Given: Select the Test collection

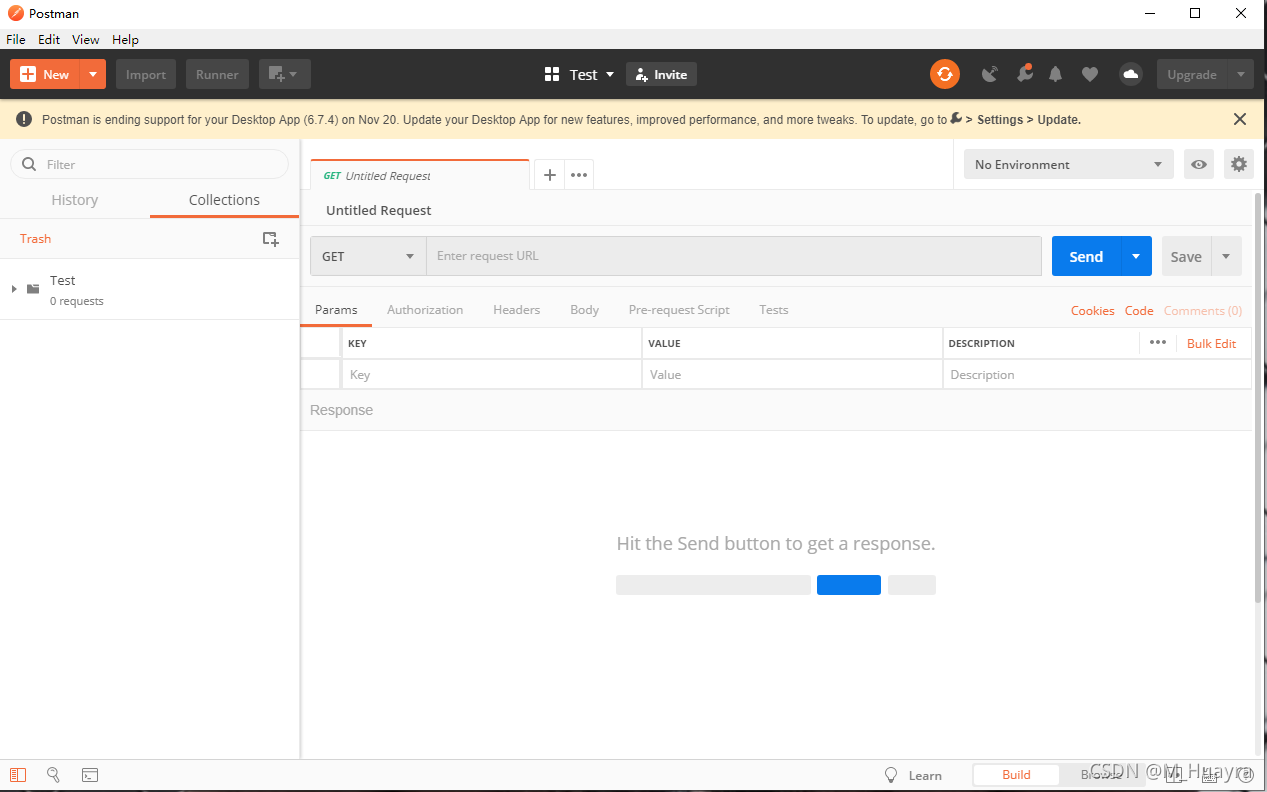Looking at the screenshot, I should 150,289.
